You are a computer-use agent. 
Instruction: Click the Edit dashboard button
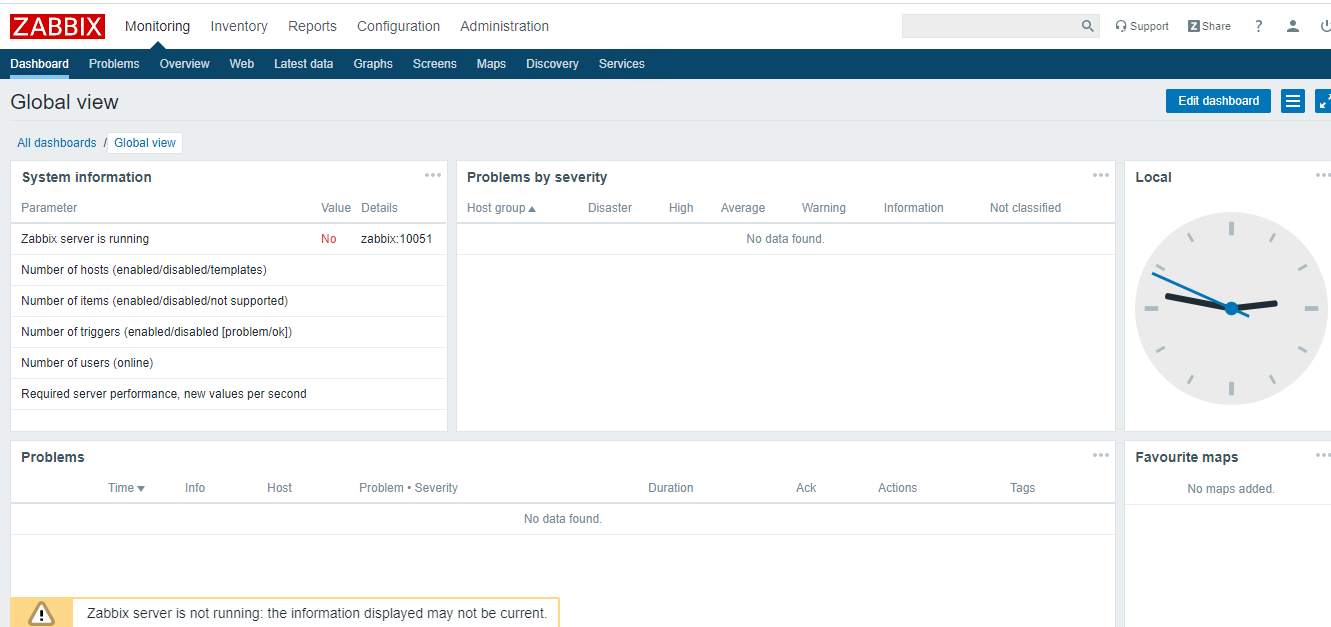[1218, 101]
